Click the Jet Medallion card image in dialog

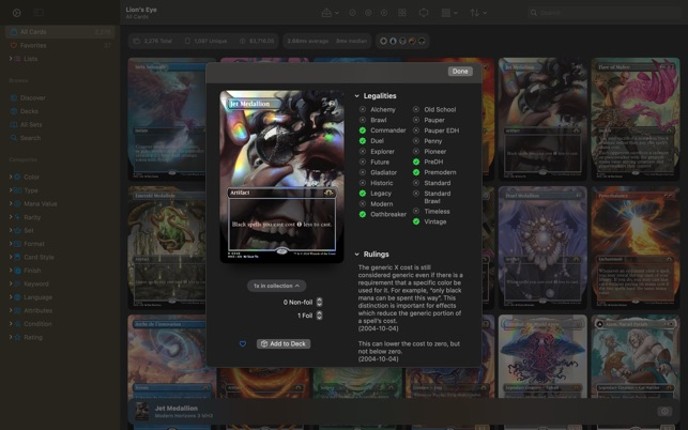pos(282,176)
